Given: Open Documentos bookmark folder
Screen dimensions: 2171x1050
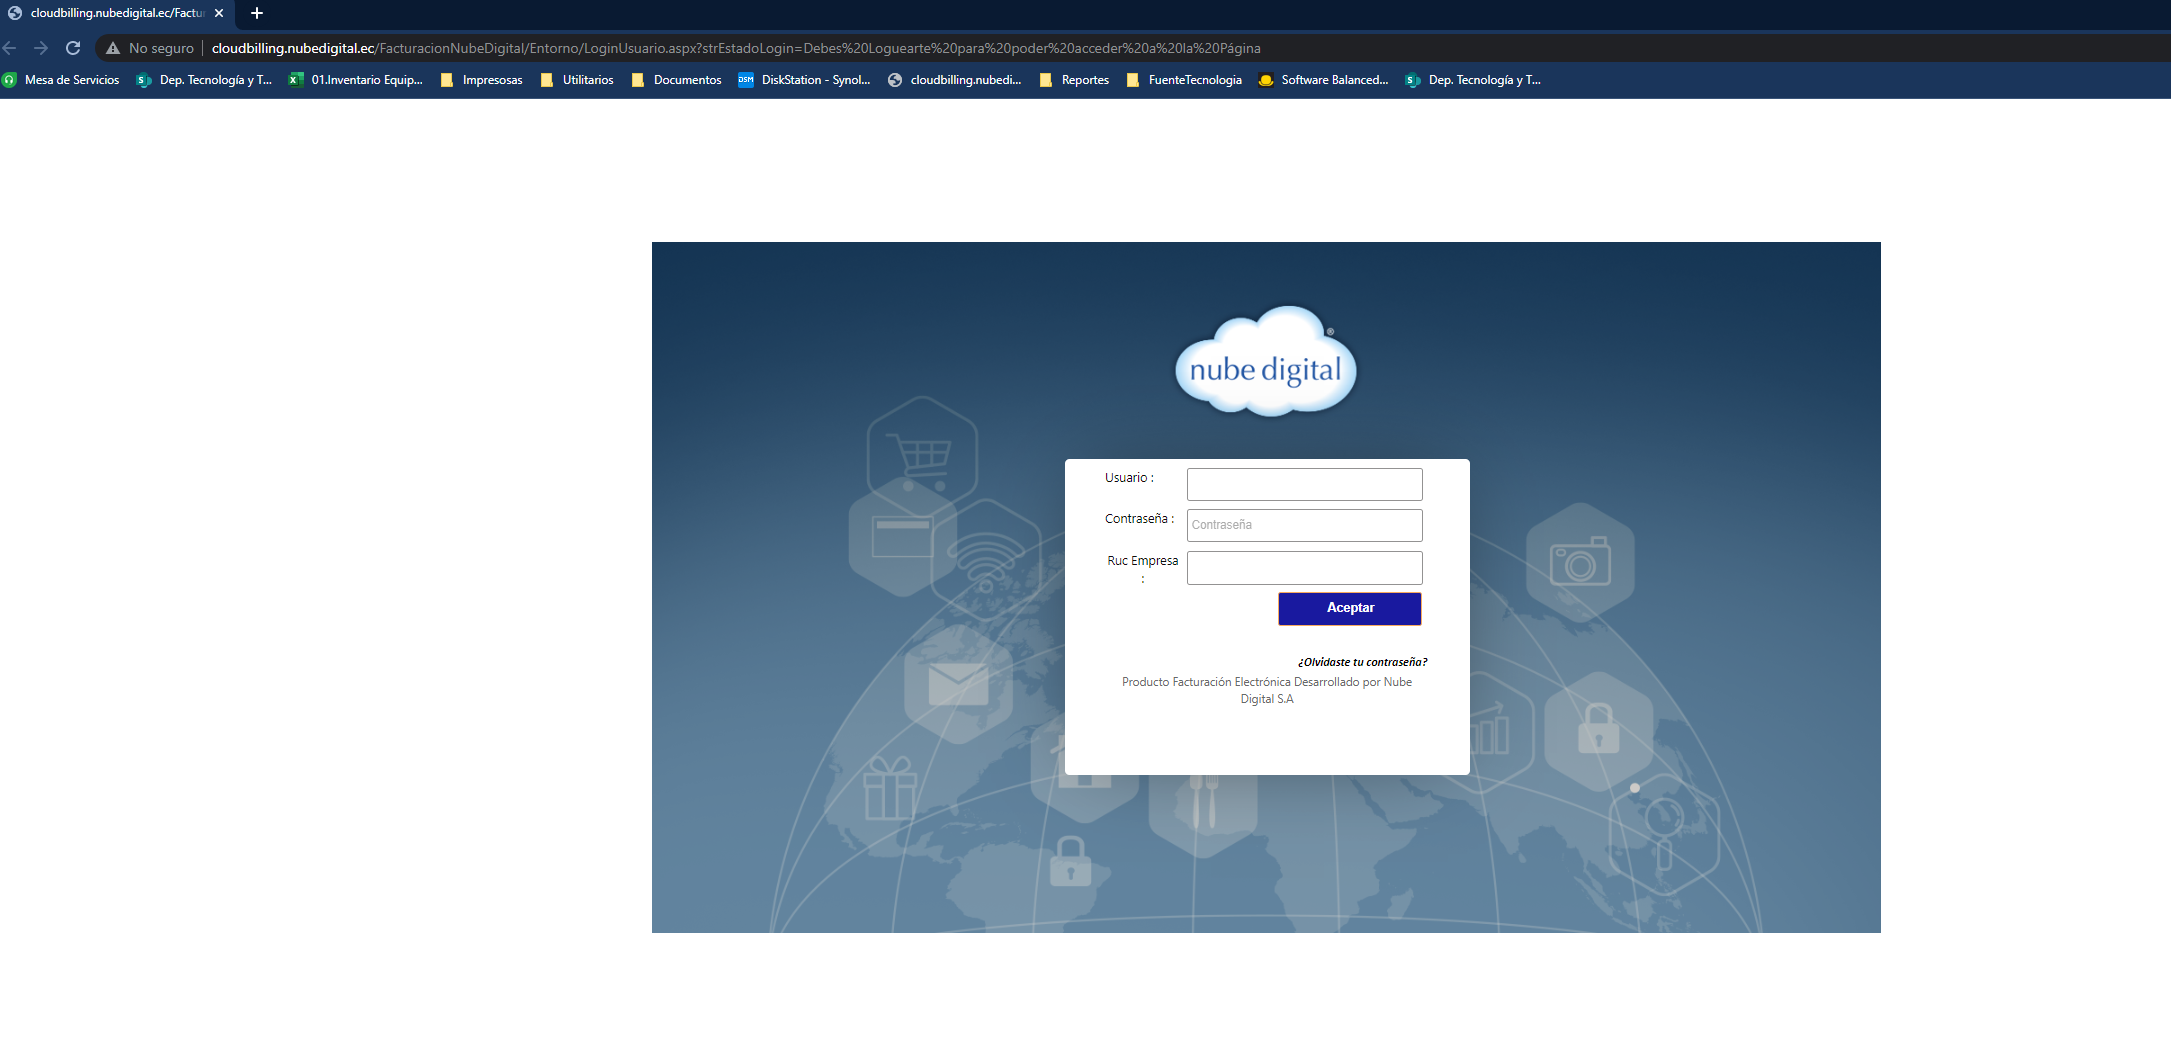Looking at the screenshot, I should click(677, 80).
